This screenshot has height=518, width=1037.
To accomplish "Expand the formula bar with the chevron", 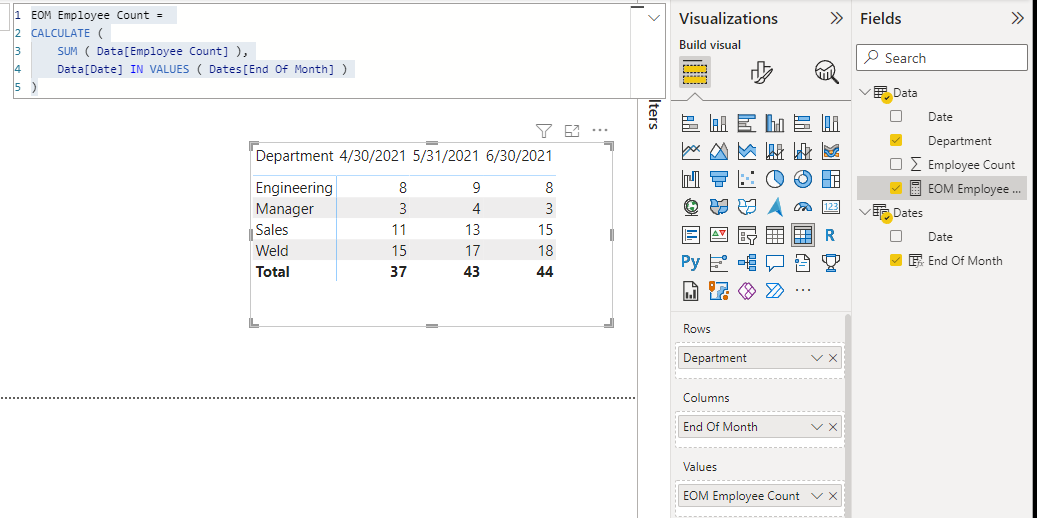I will coord(655,18).
